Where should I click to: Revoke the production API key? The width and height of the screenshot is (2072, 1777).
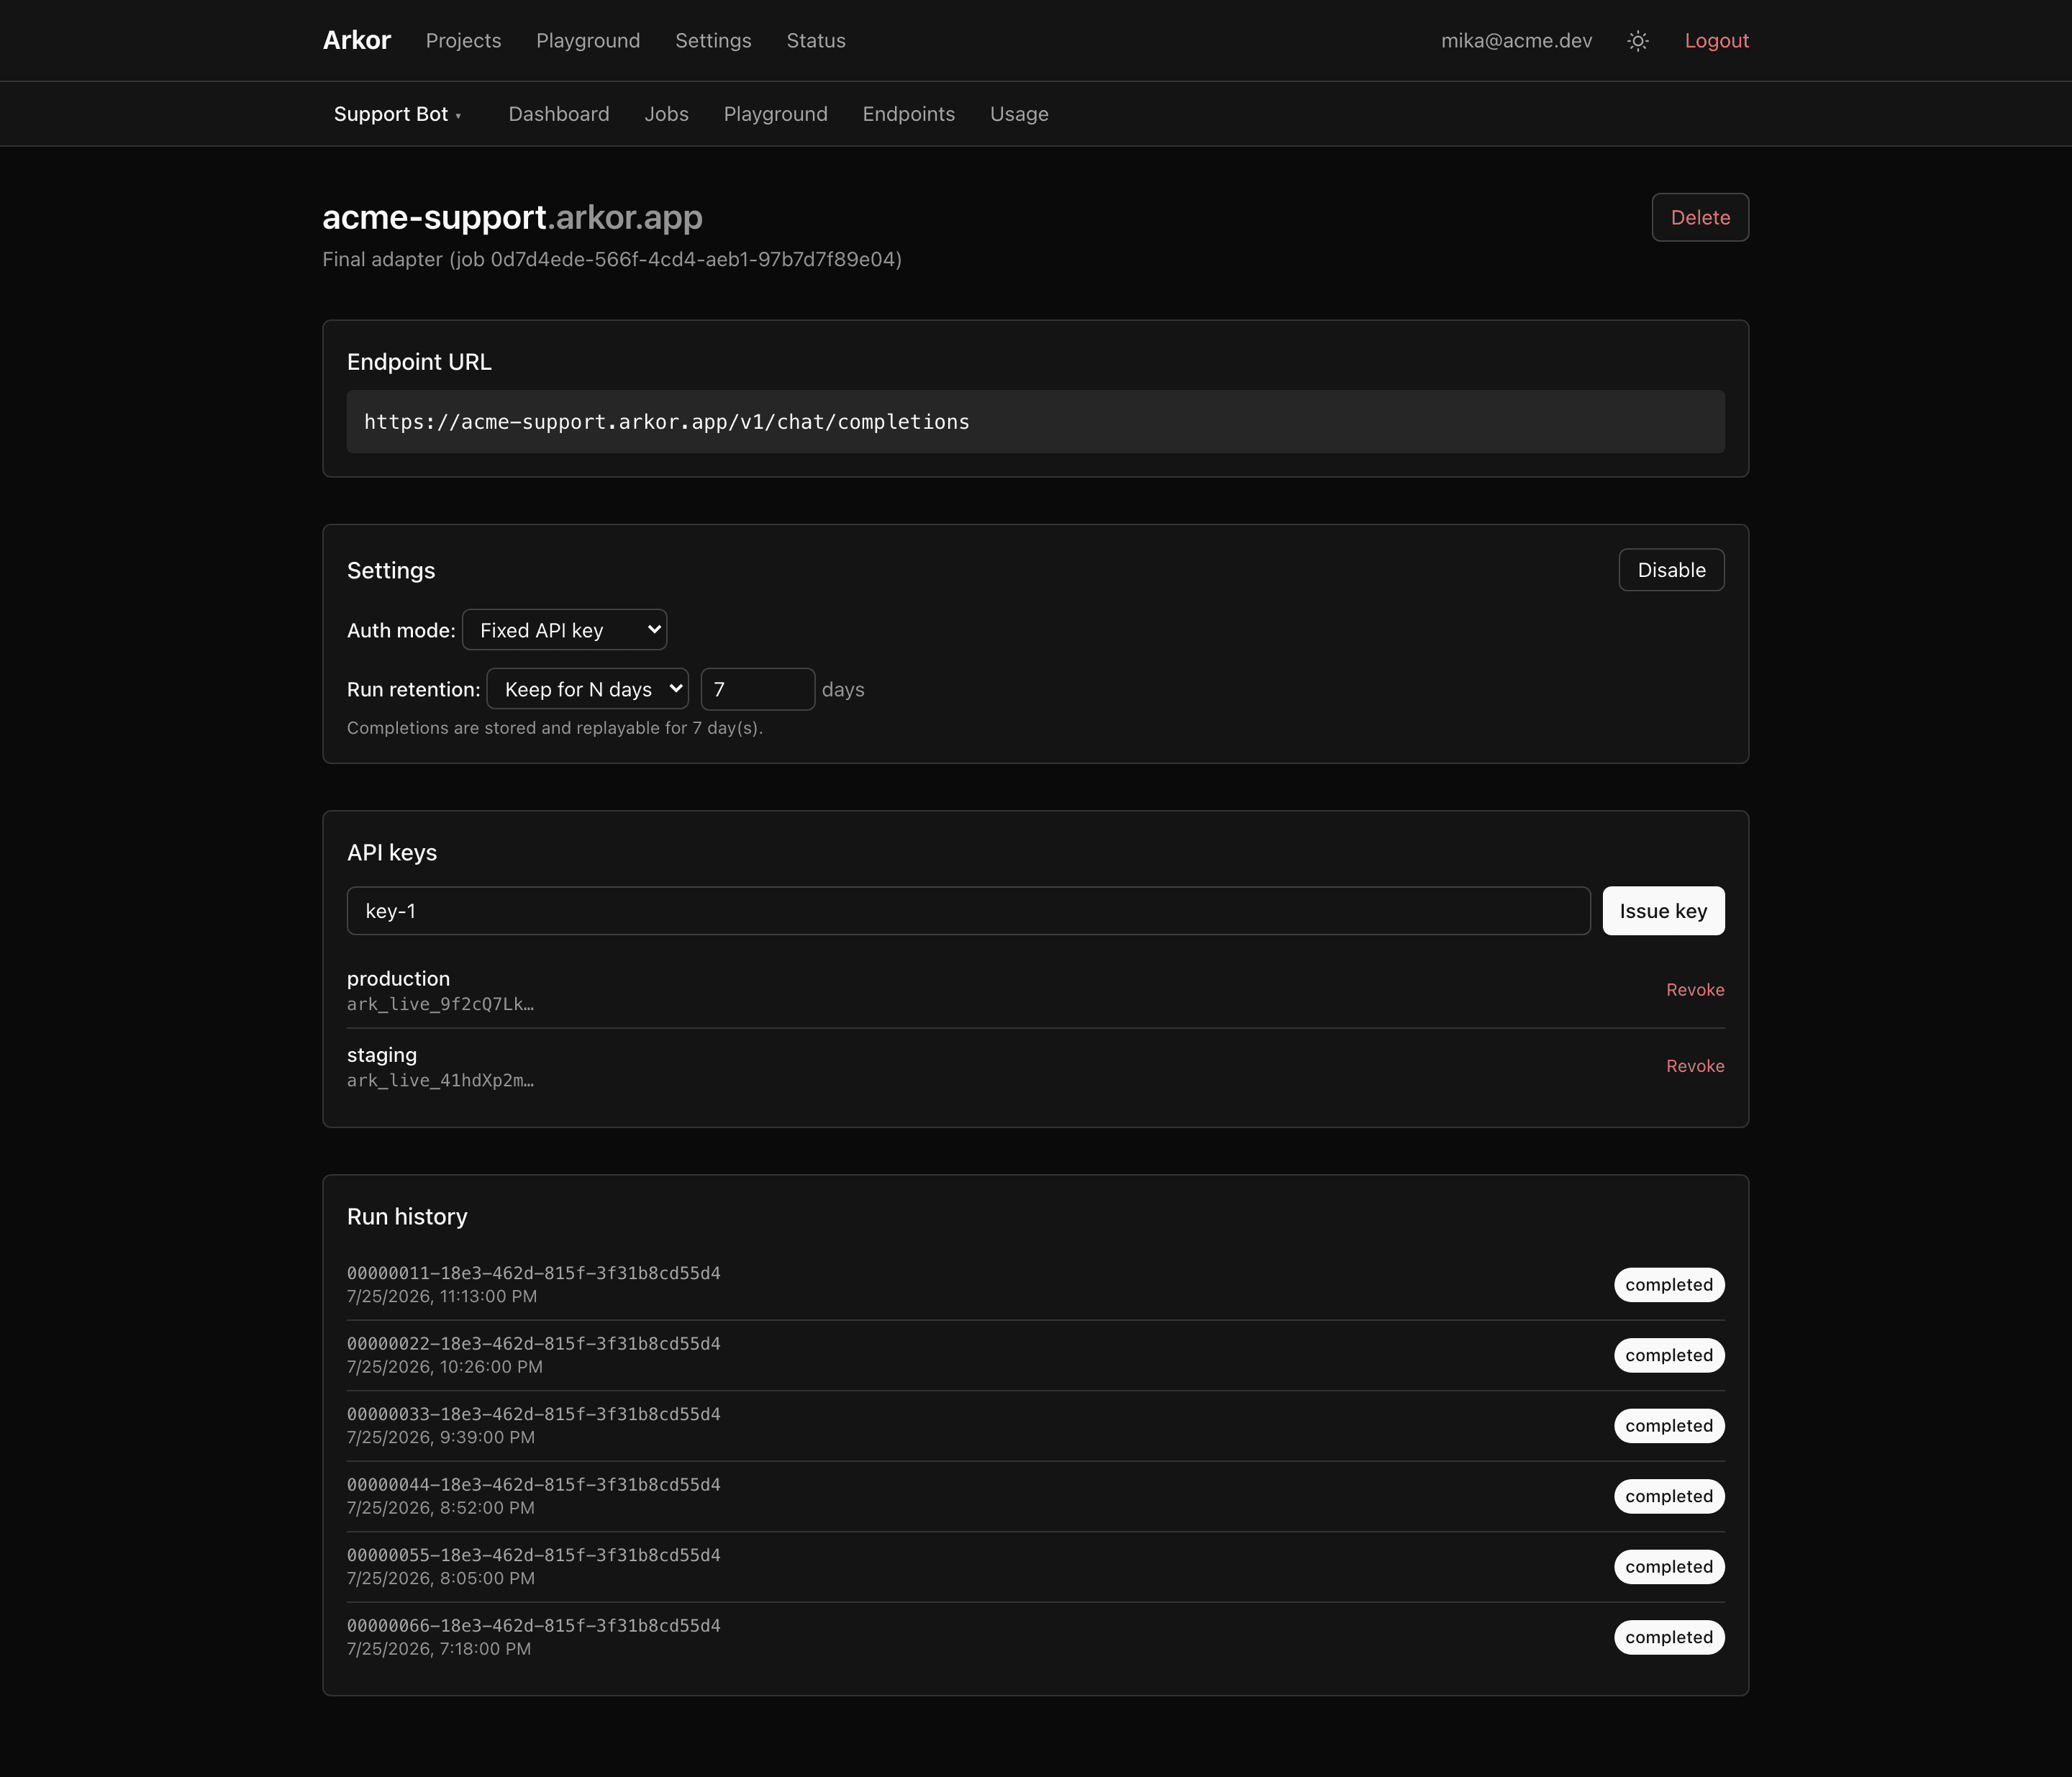(1695, 990)
